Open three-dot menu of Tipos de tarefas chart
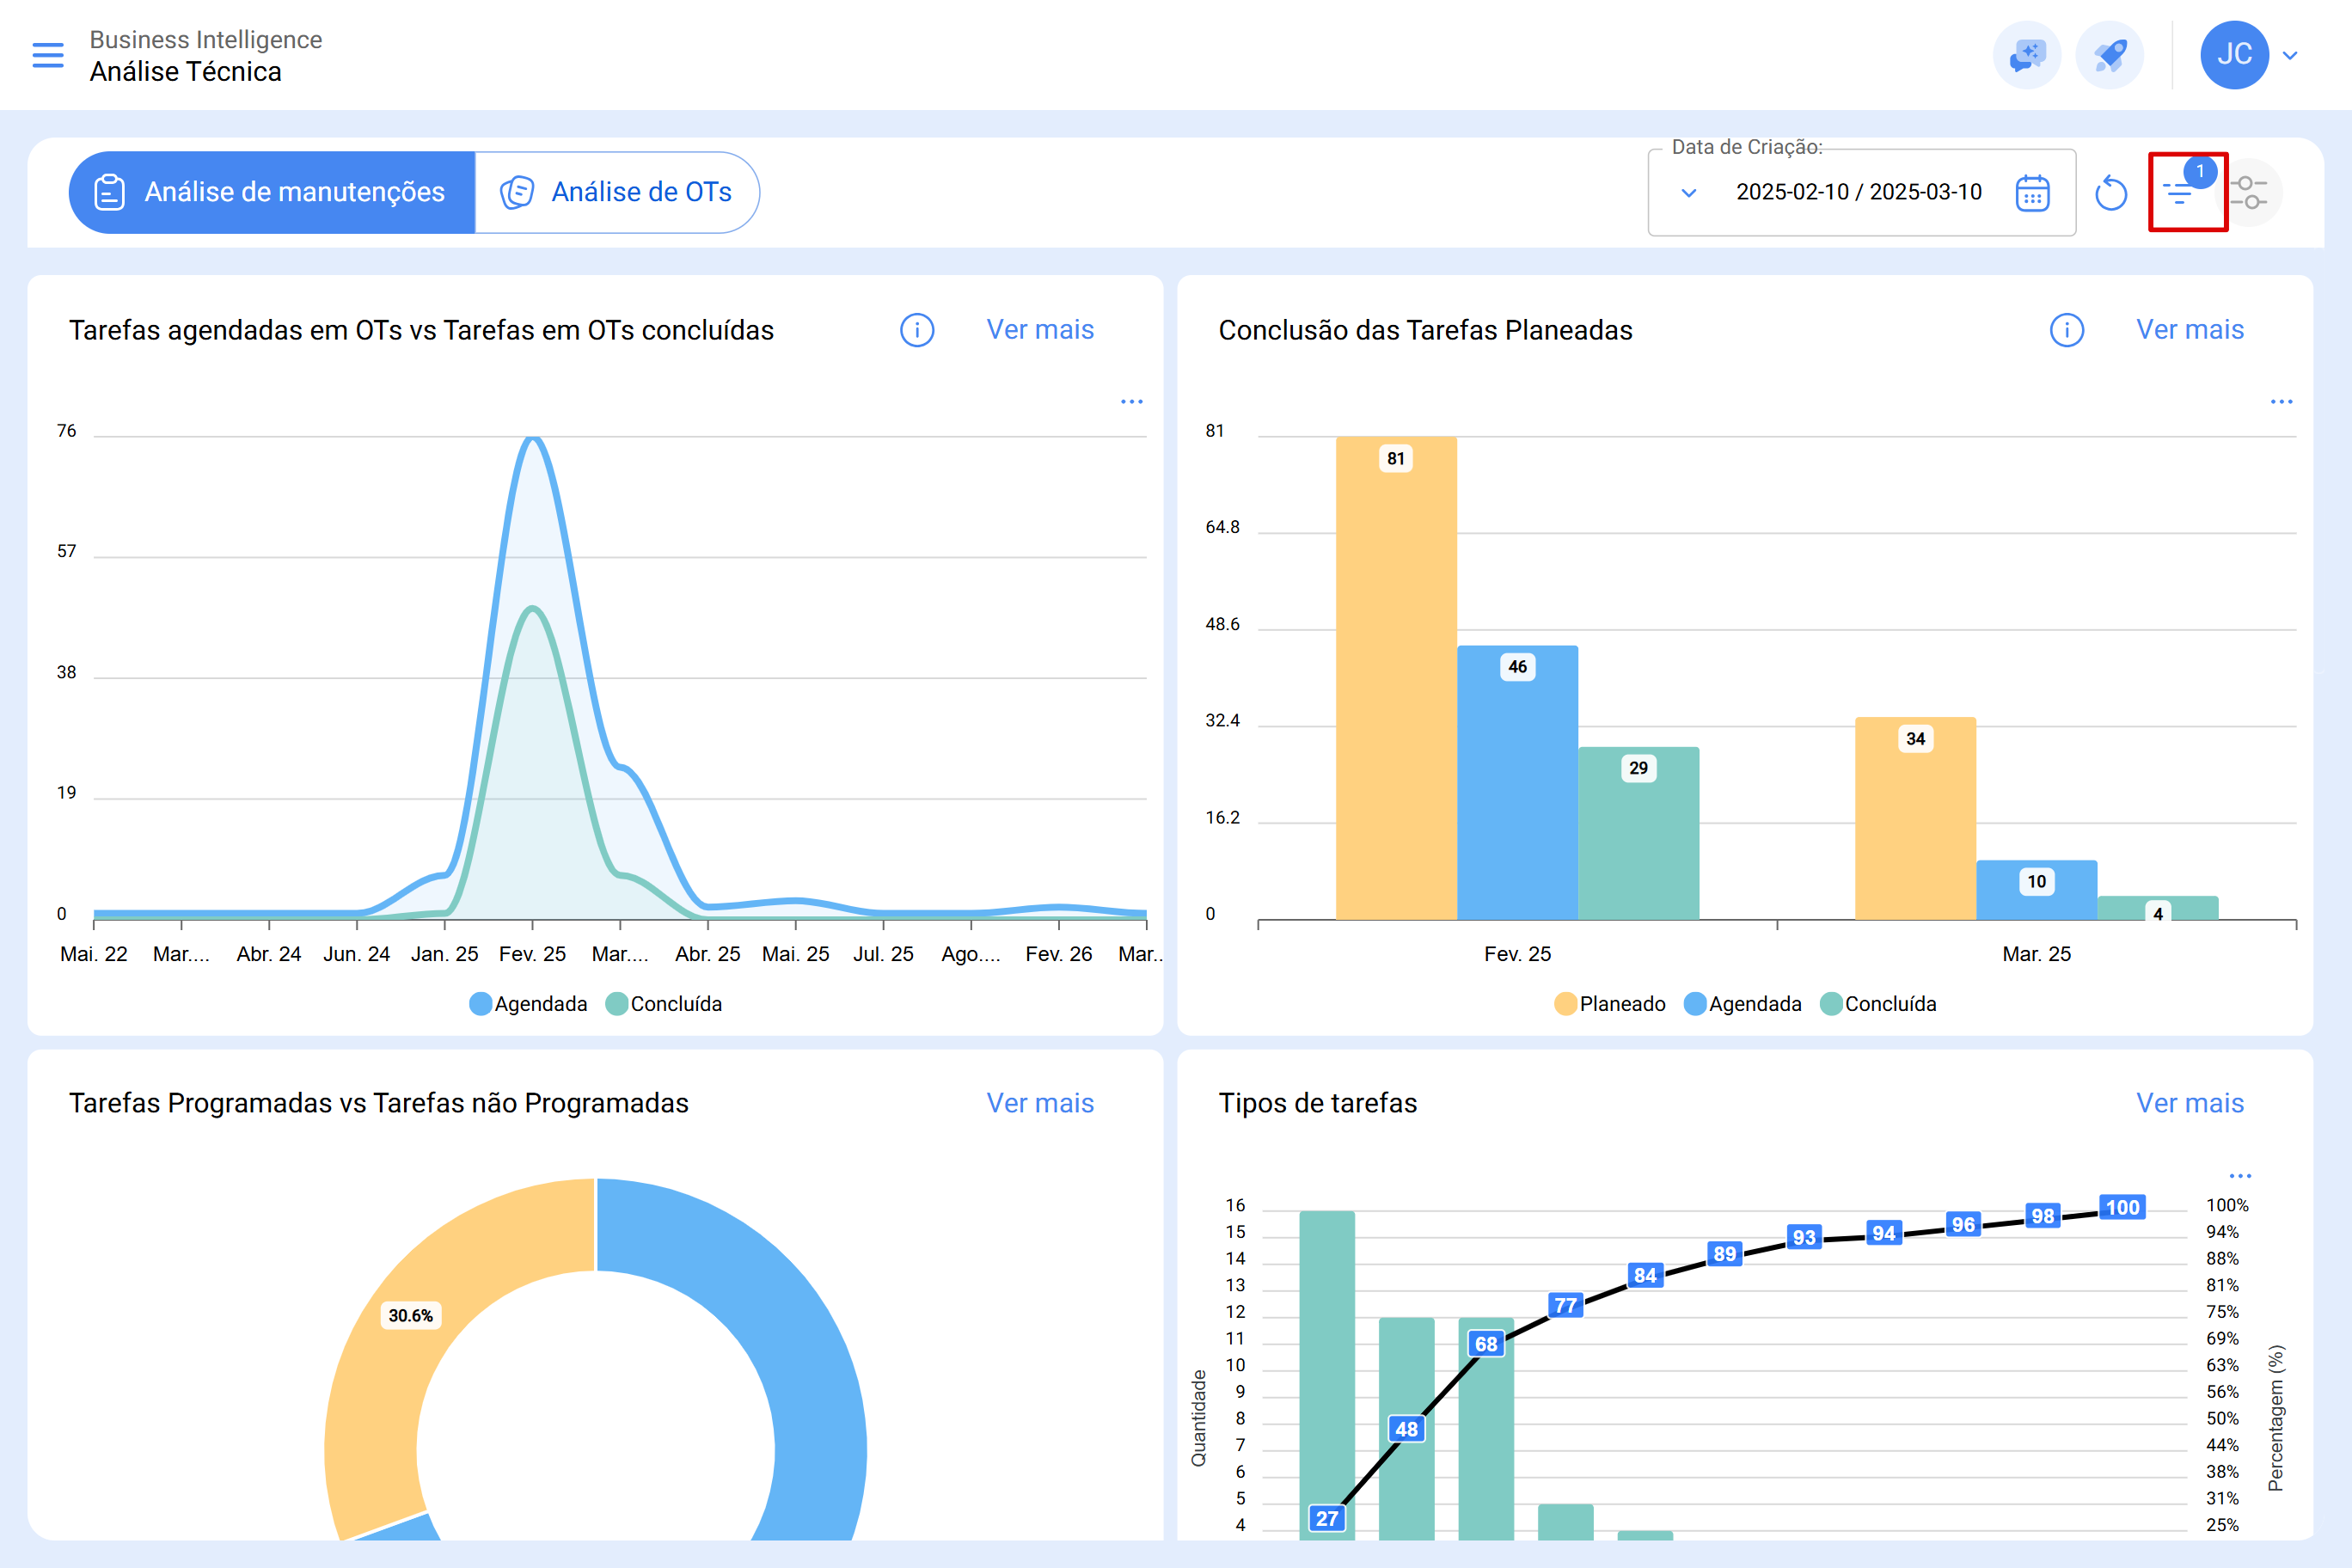 click(x=2241, y=1176)
